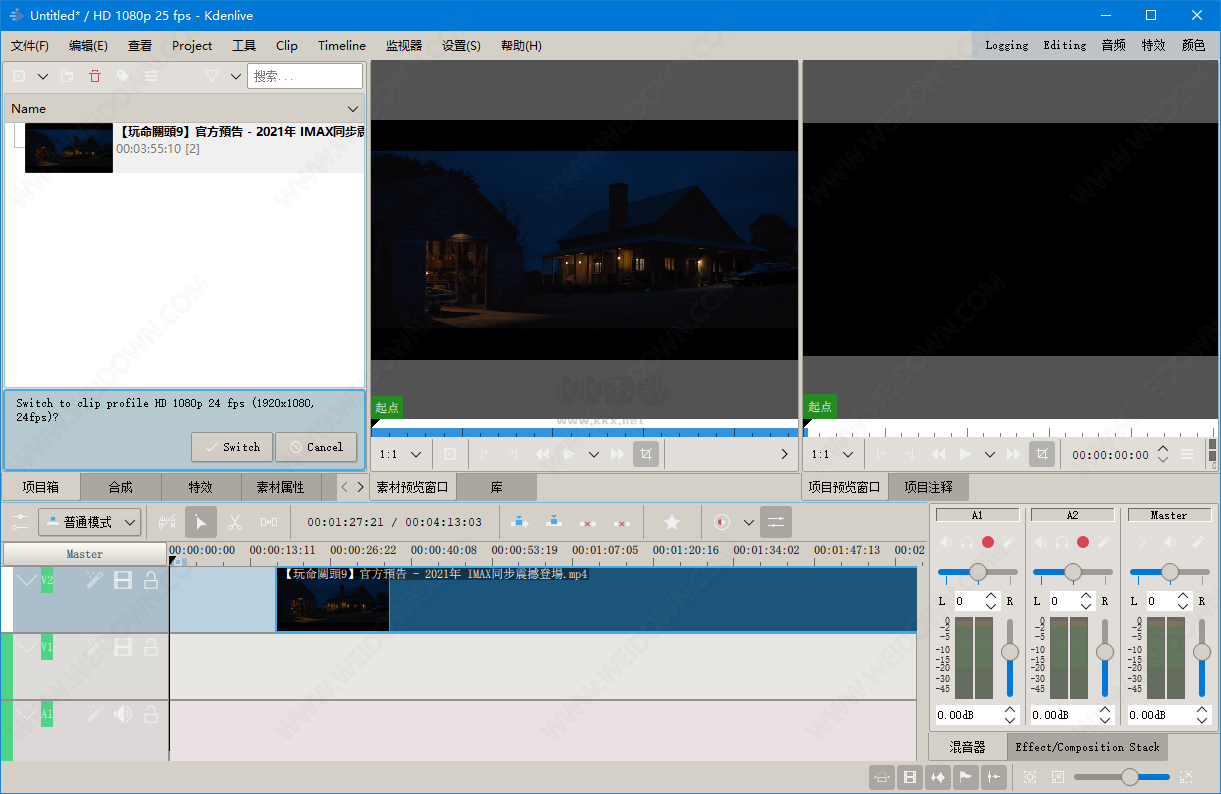1221x794 pixels.
Task: Click the crop icon in the clip monitor
Action: pos(646,454)
